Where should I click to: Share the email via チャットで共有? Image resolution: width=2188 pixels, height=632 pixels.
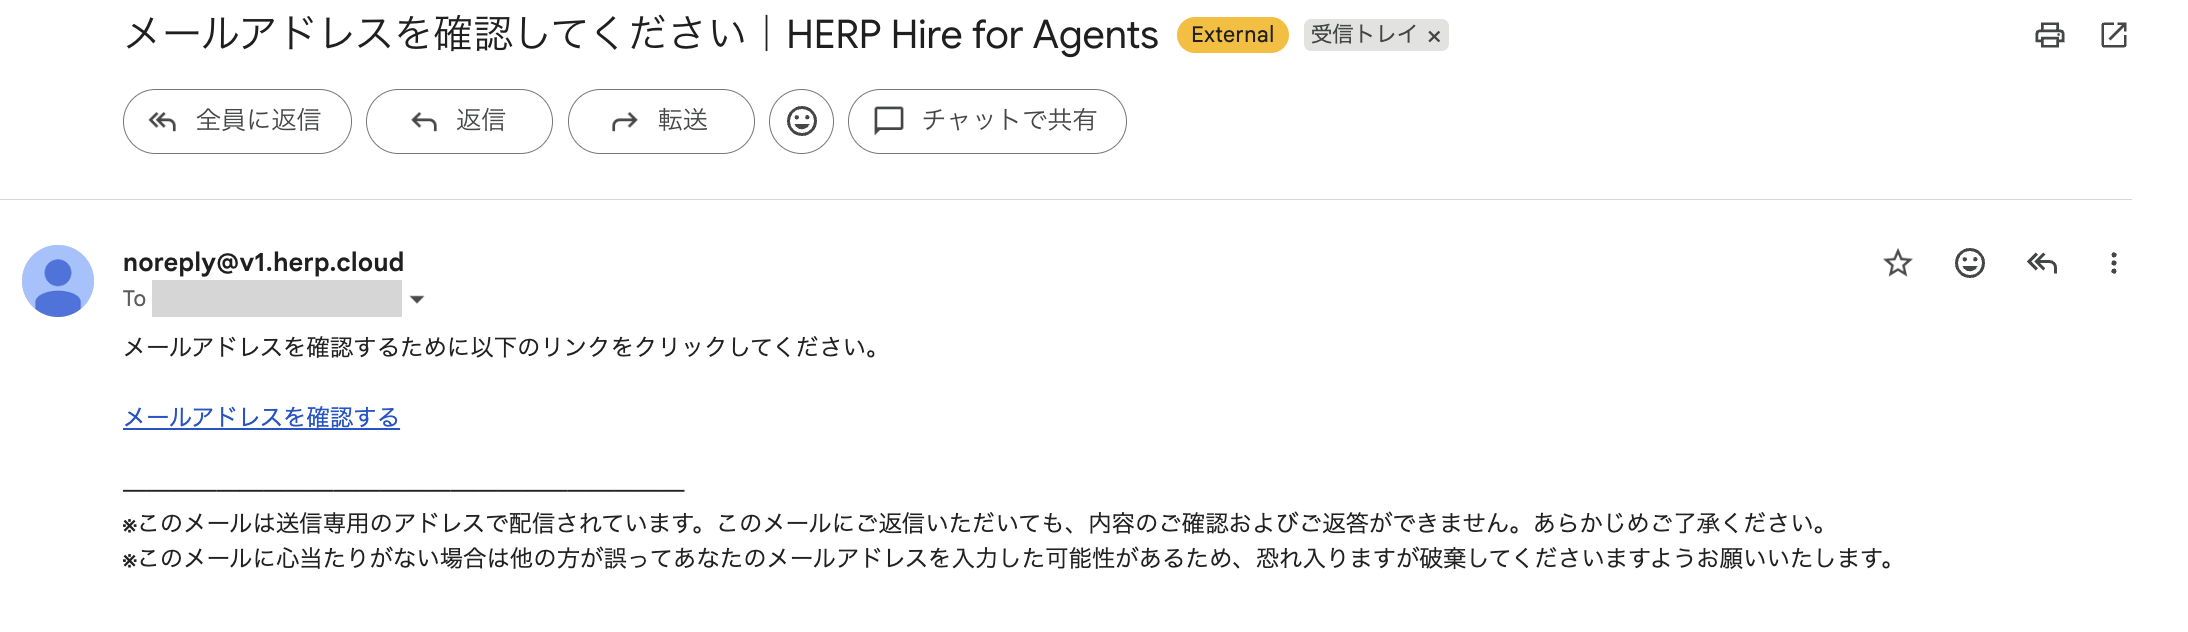pyautogui.click(x=987, y=121)
